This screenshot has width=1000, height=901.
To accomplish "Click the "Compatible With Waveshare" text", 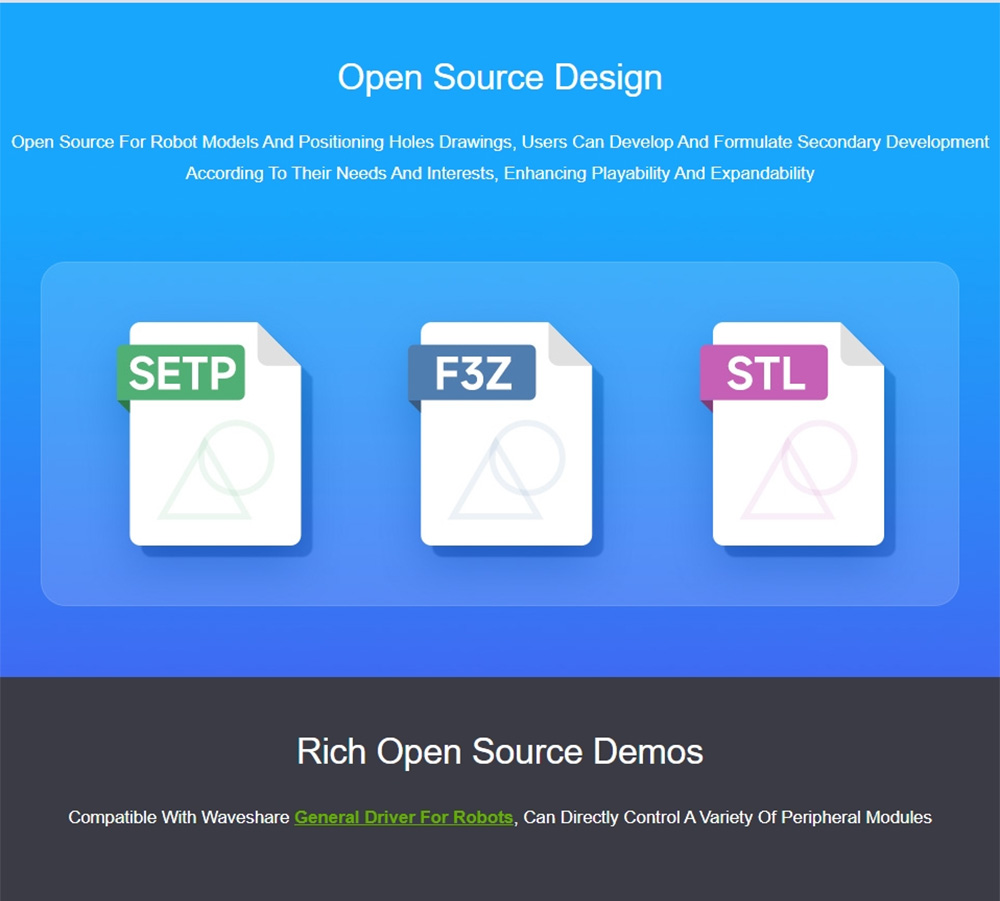I will click(180, 818).
